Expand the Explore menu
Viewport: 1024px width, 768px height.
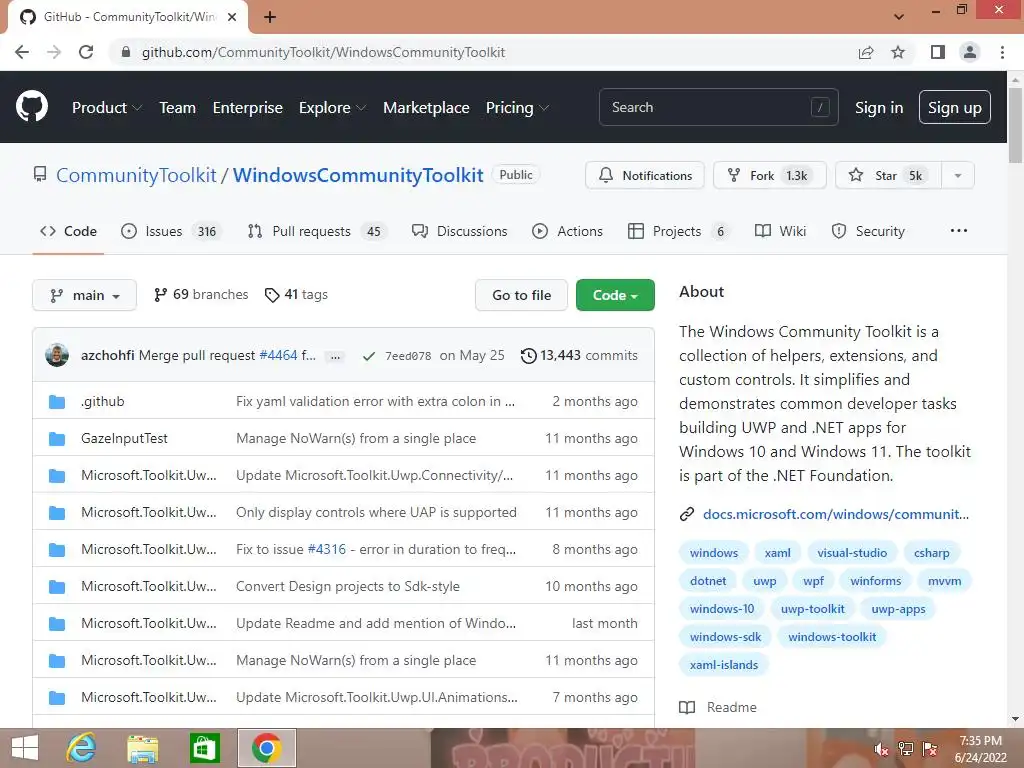coord(332,108)
